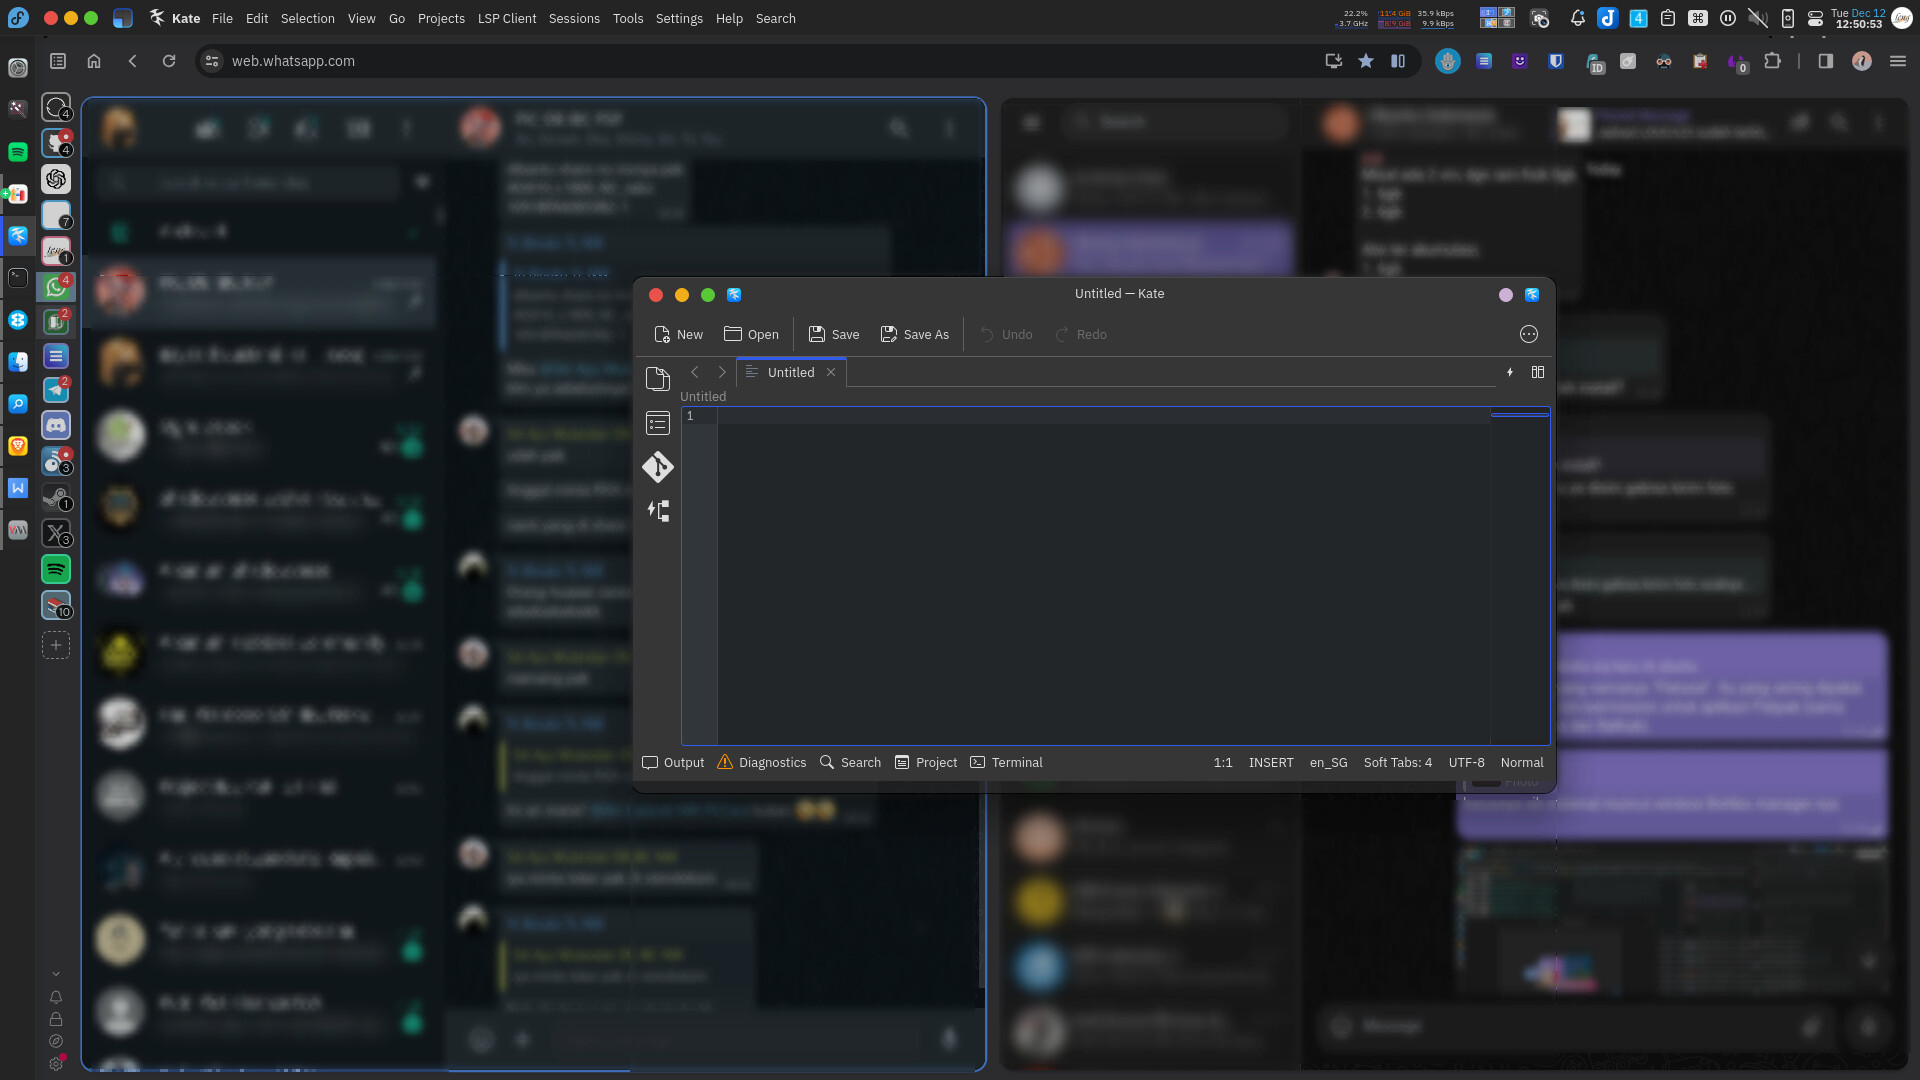Image resolution: width=1920 pixels, height=1080 pixels.
Task: Close the Untitled tab
Action: coord(831,372)
